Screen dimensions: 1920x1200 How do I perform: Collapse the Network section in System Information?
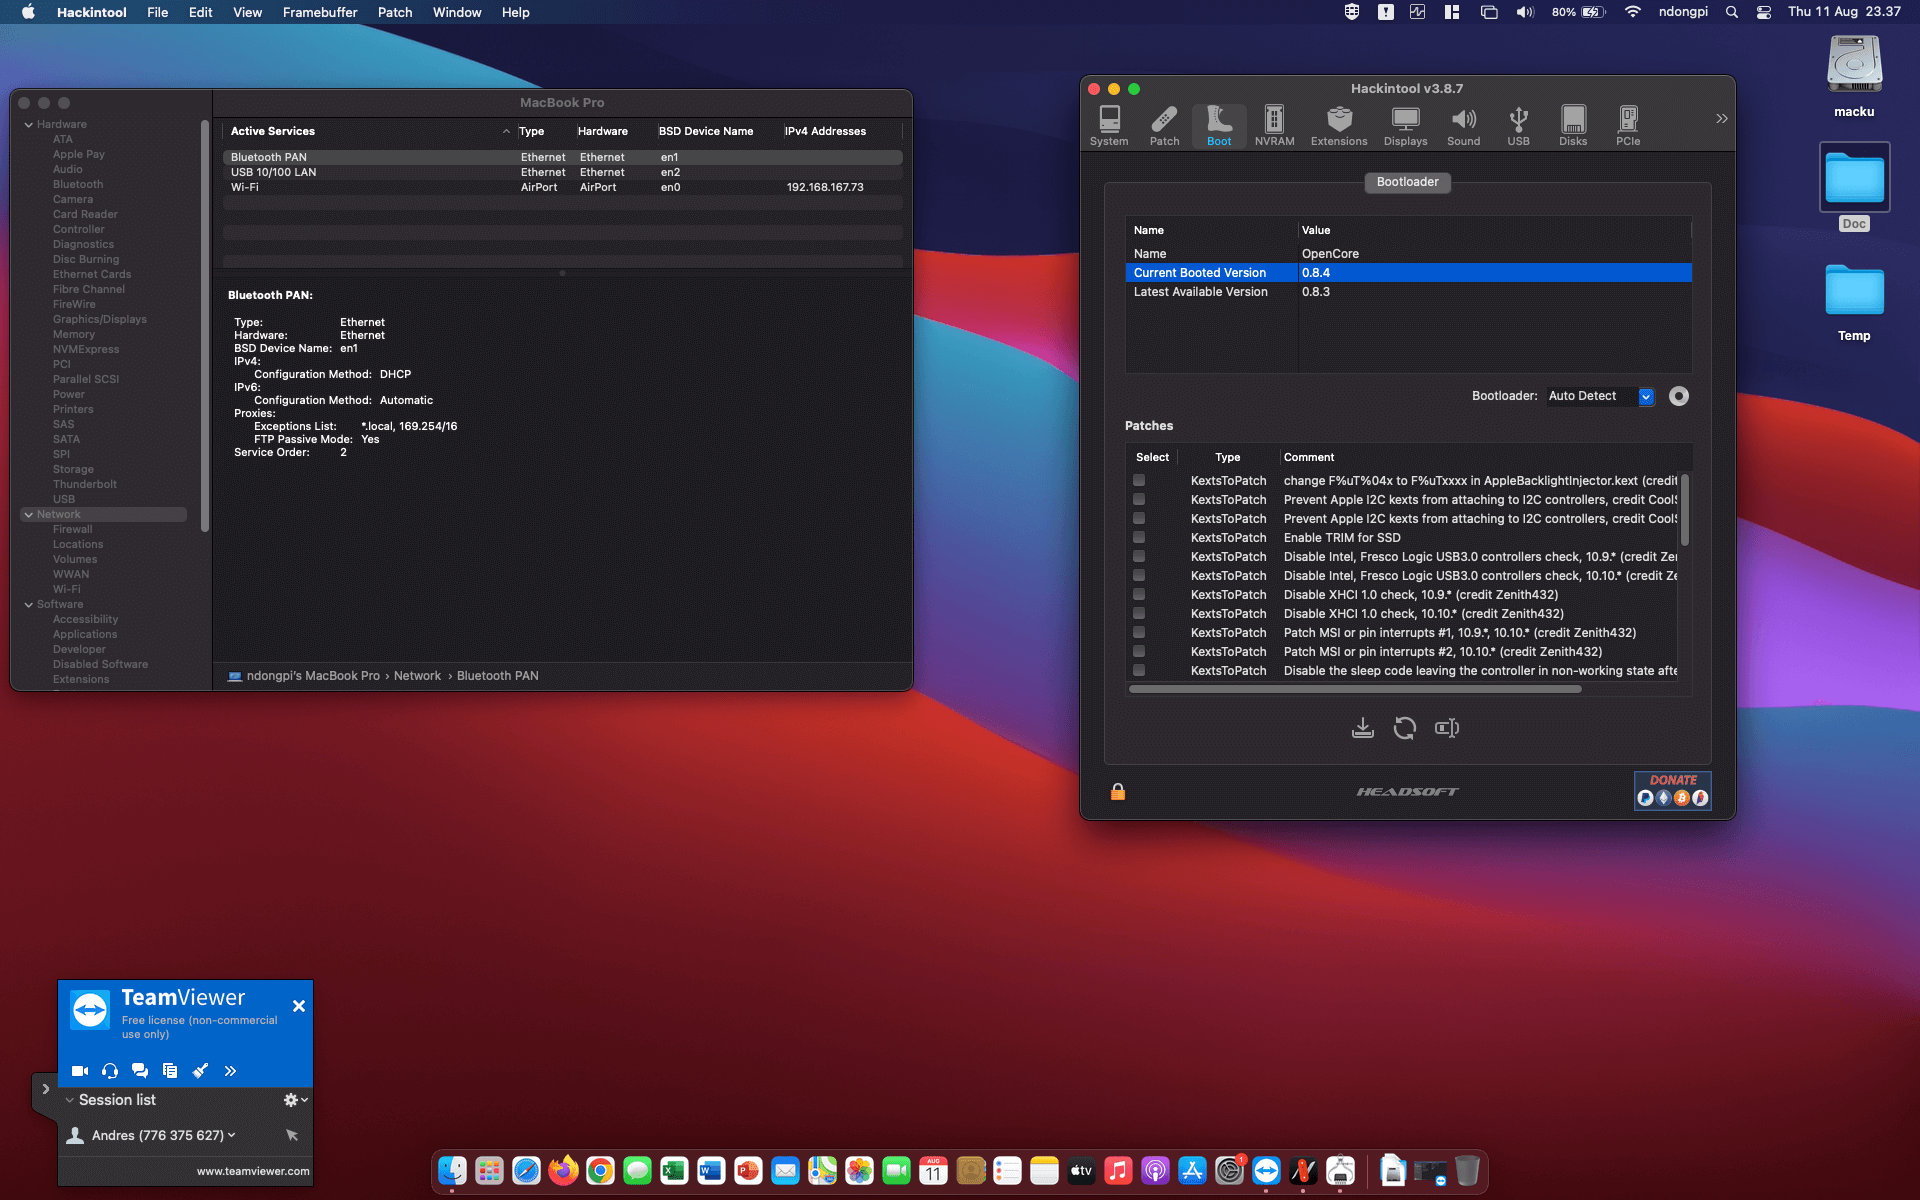tap(29, 513)
